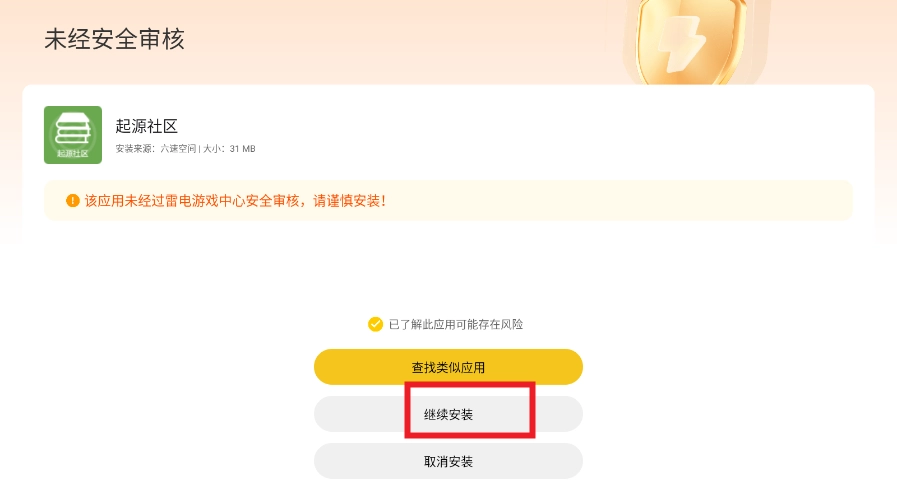Viewport: 897px width, 504px height.
Task: Select the 起源社区 app name text
Action: pyautogui.click(x=146, y=126)
